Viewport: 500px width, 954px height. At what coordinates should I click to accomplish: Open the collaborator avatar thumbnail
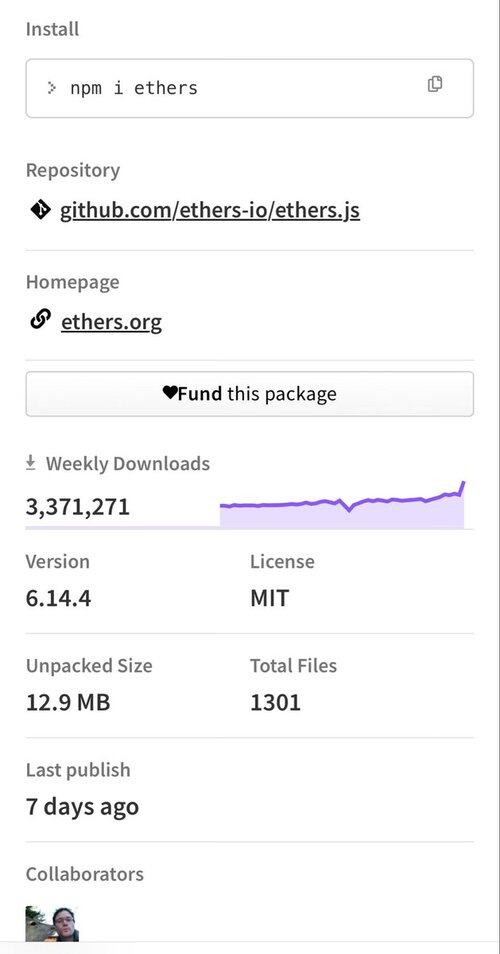[52, 924]
